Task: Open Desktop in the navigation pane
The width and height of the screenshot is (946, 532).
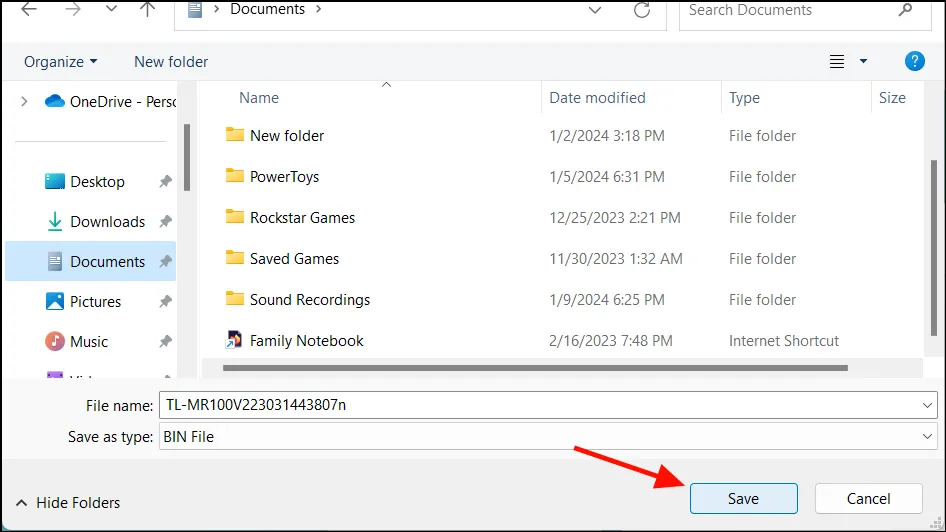Action: tap(85, 182)
